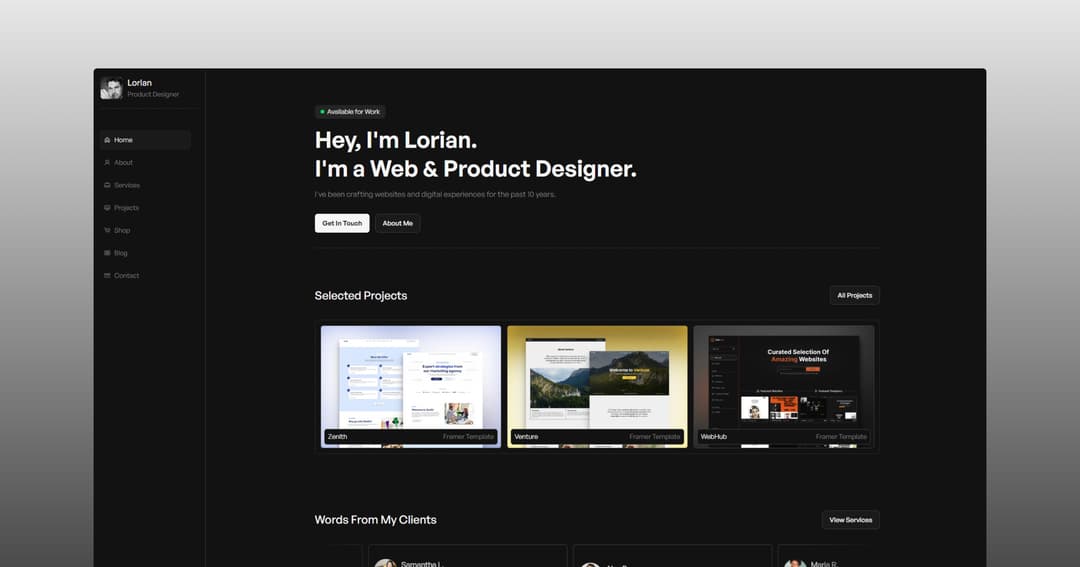Open the Zenith project thumbnail
1080x567 pixels.
(411, 386)
